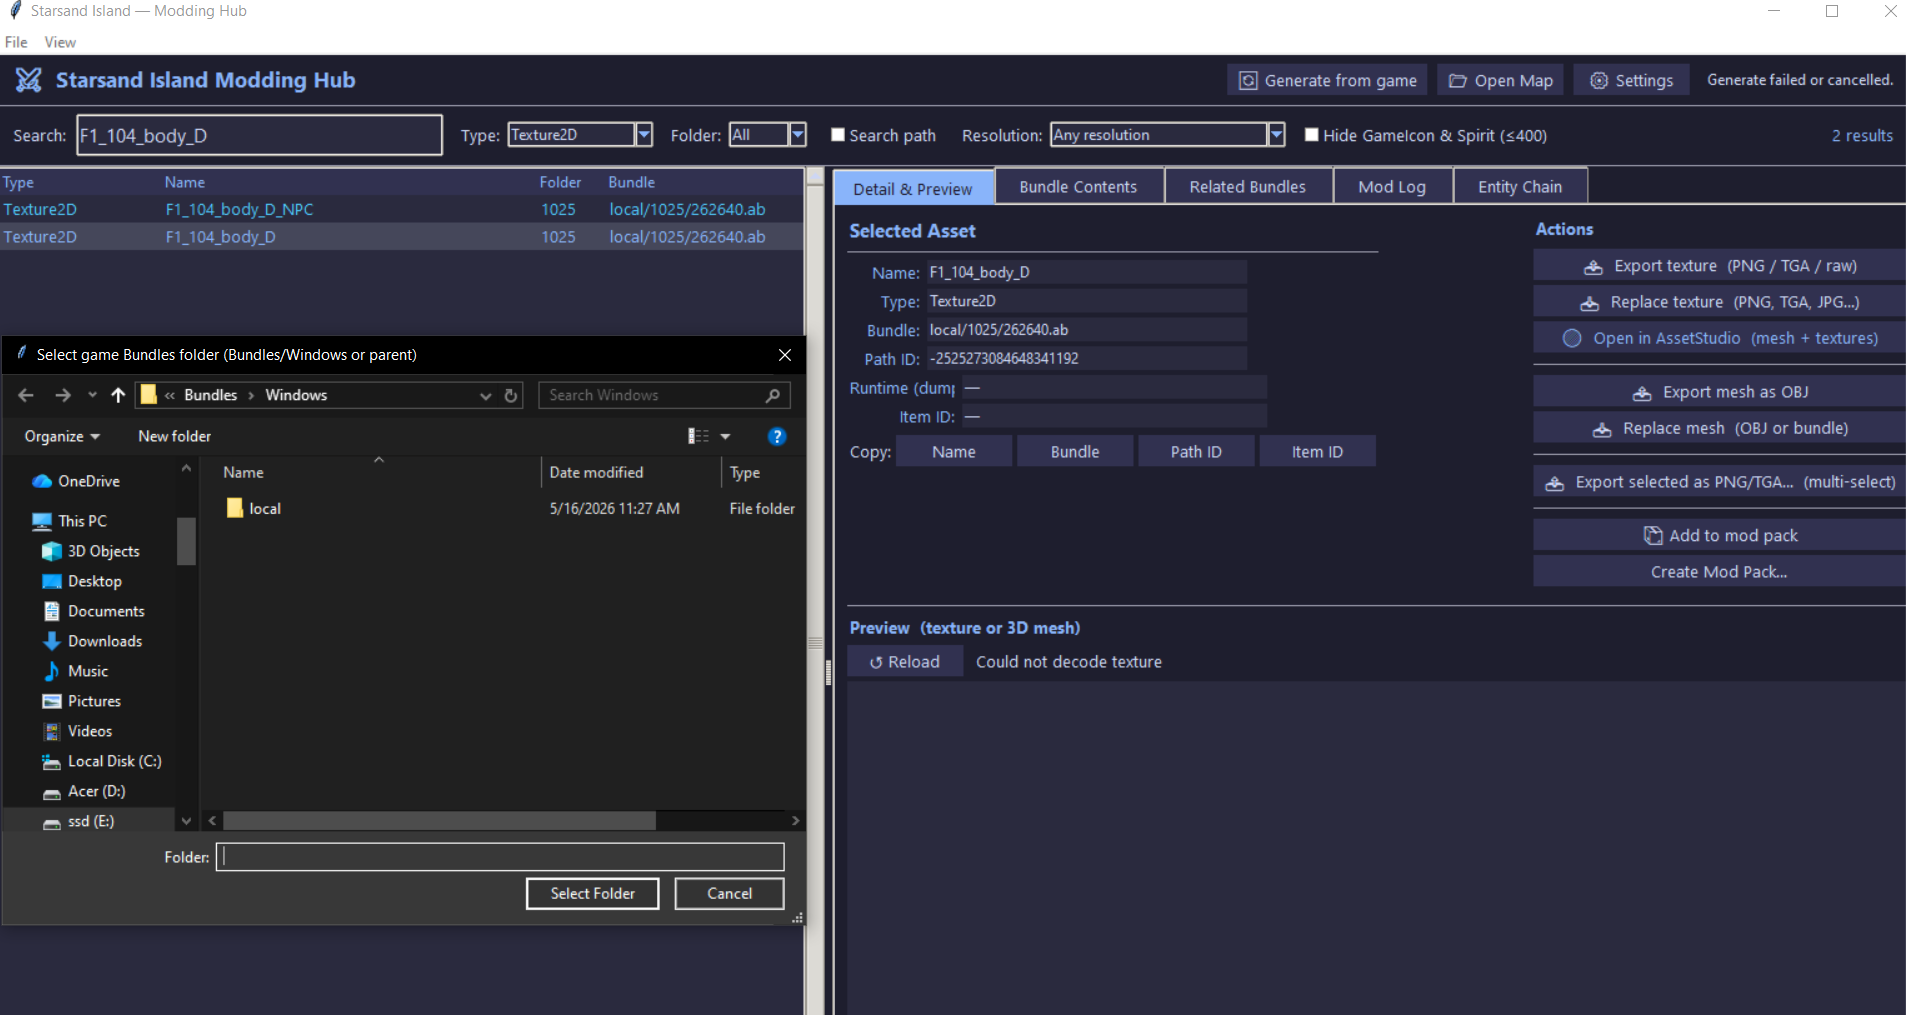Expand the address bar path history dropdown
Image resolution: width=1906 pixels, height=1015 pixels.
[486, 395]
